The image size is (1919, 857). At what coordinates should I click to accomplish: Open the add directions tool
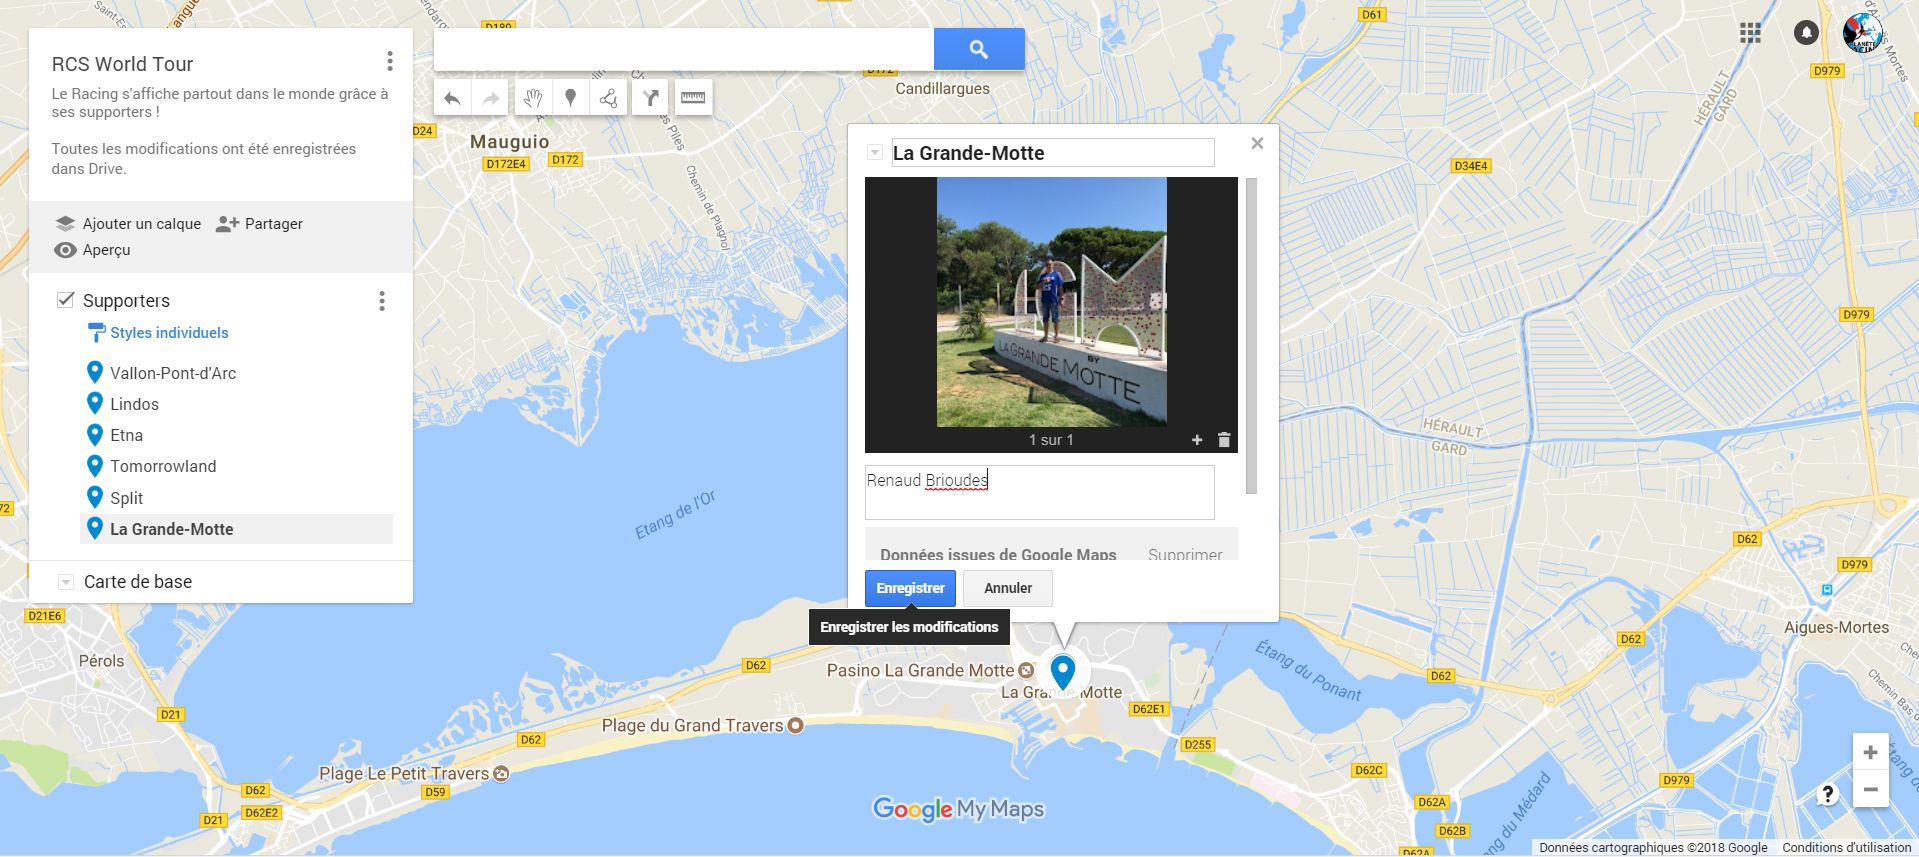(650, 98)
